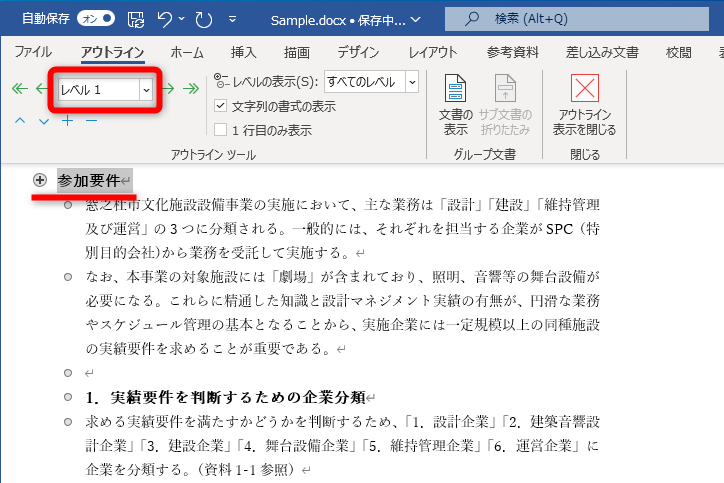Select bullet of paragraph starting 求める実績要件
Image resolution: width=724 pixels, height=483 pixels.
click(x=68, y=422)
